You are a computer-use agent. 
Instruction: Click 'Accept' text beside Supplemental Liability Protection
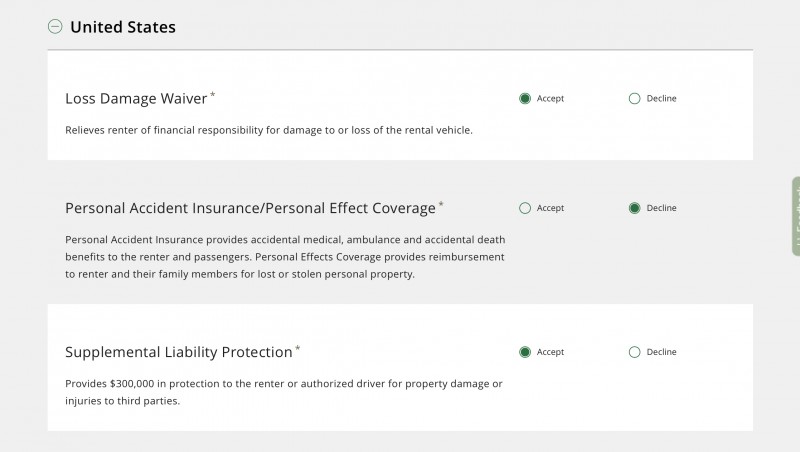click(x=550, y=352)
